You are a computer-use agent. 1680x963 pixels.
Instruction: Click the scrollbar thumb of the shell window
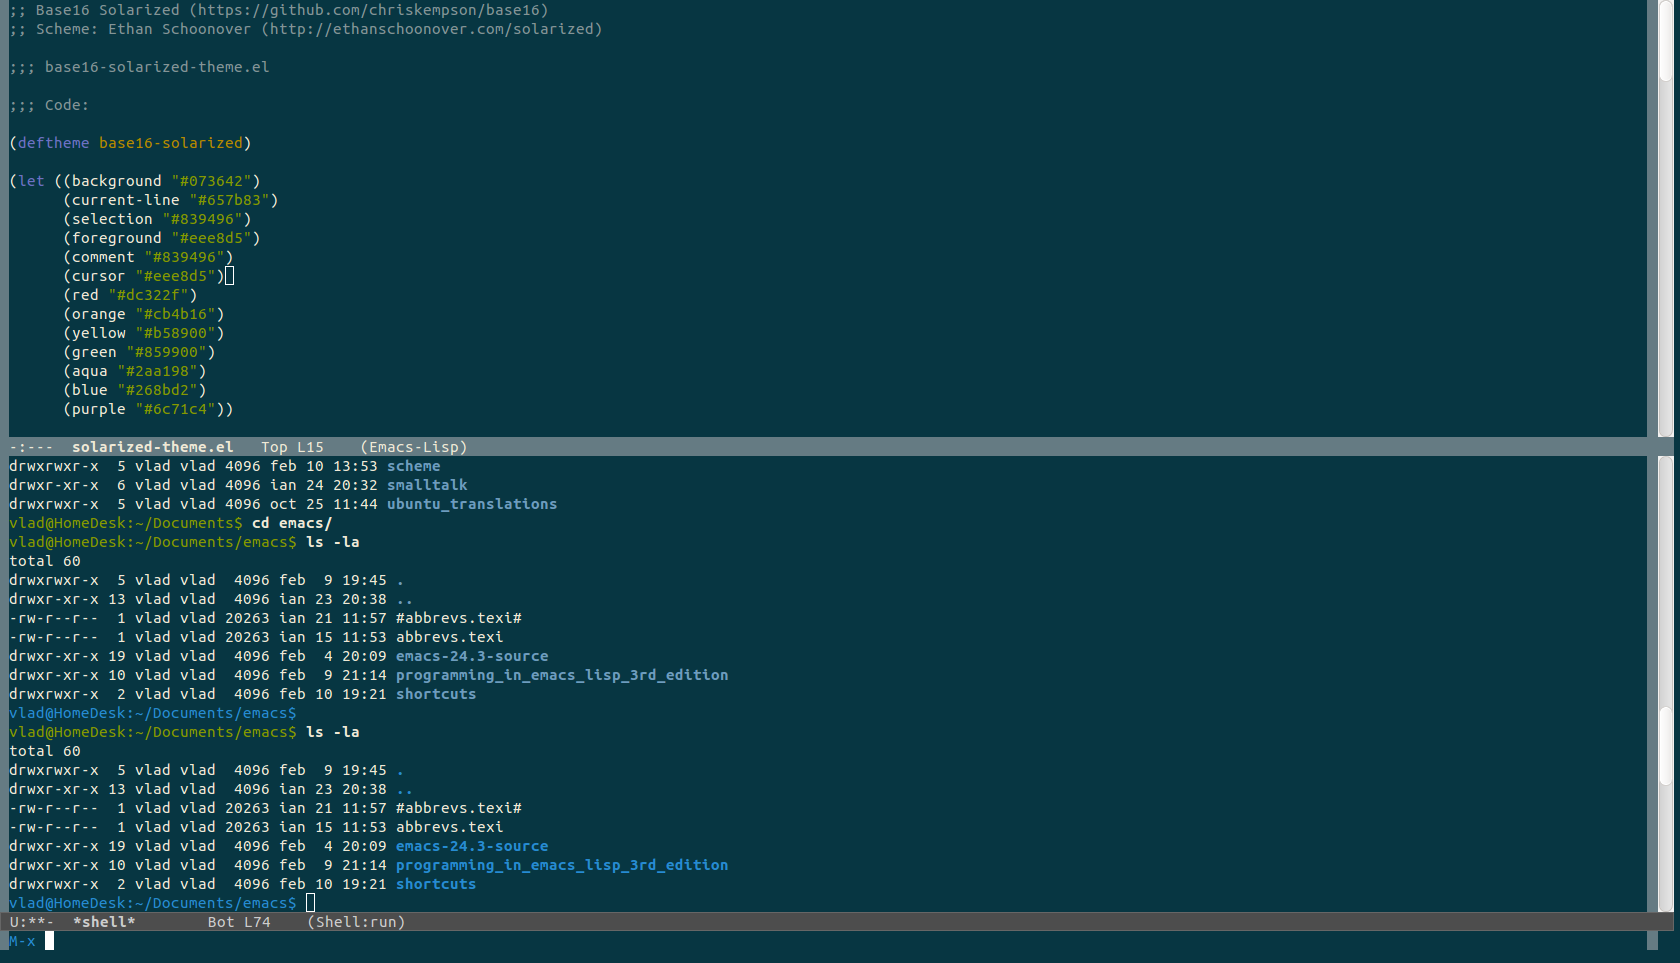point(1665,746)
